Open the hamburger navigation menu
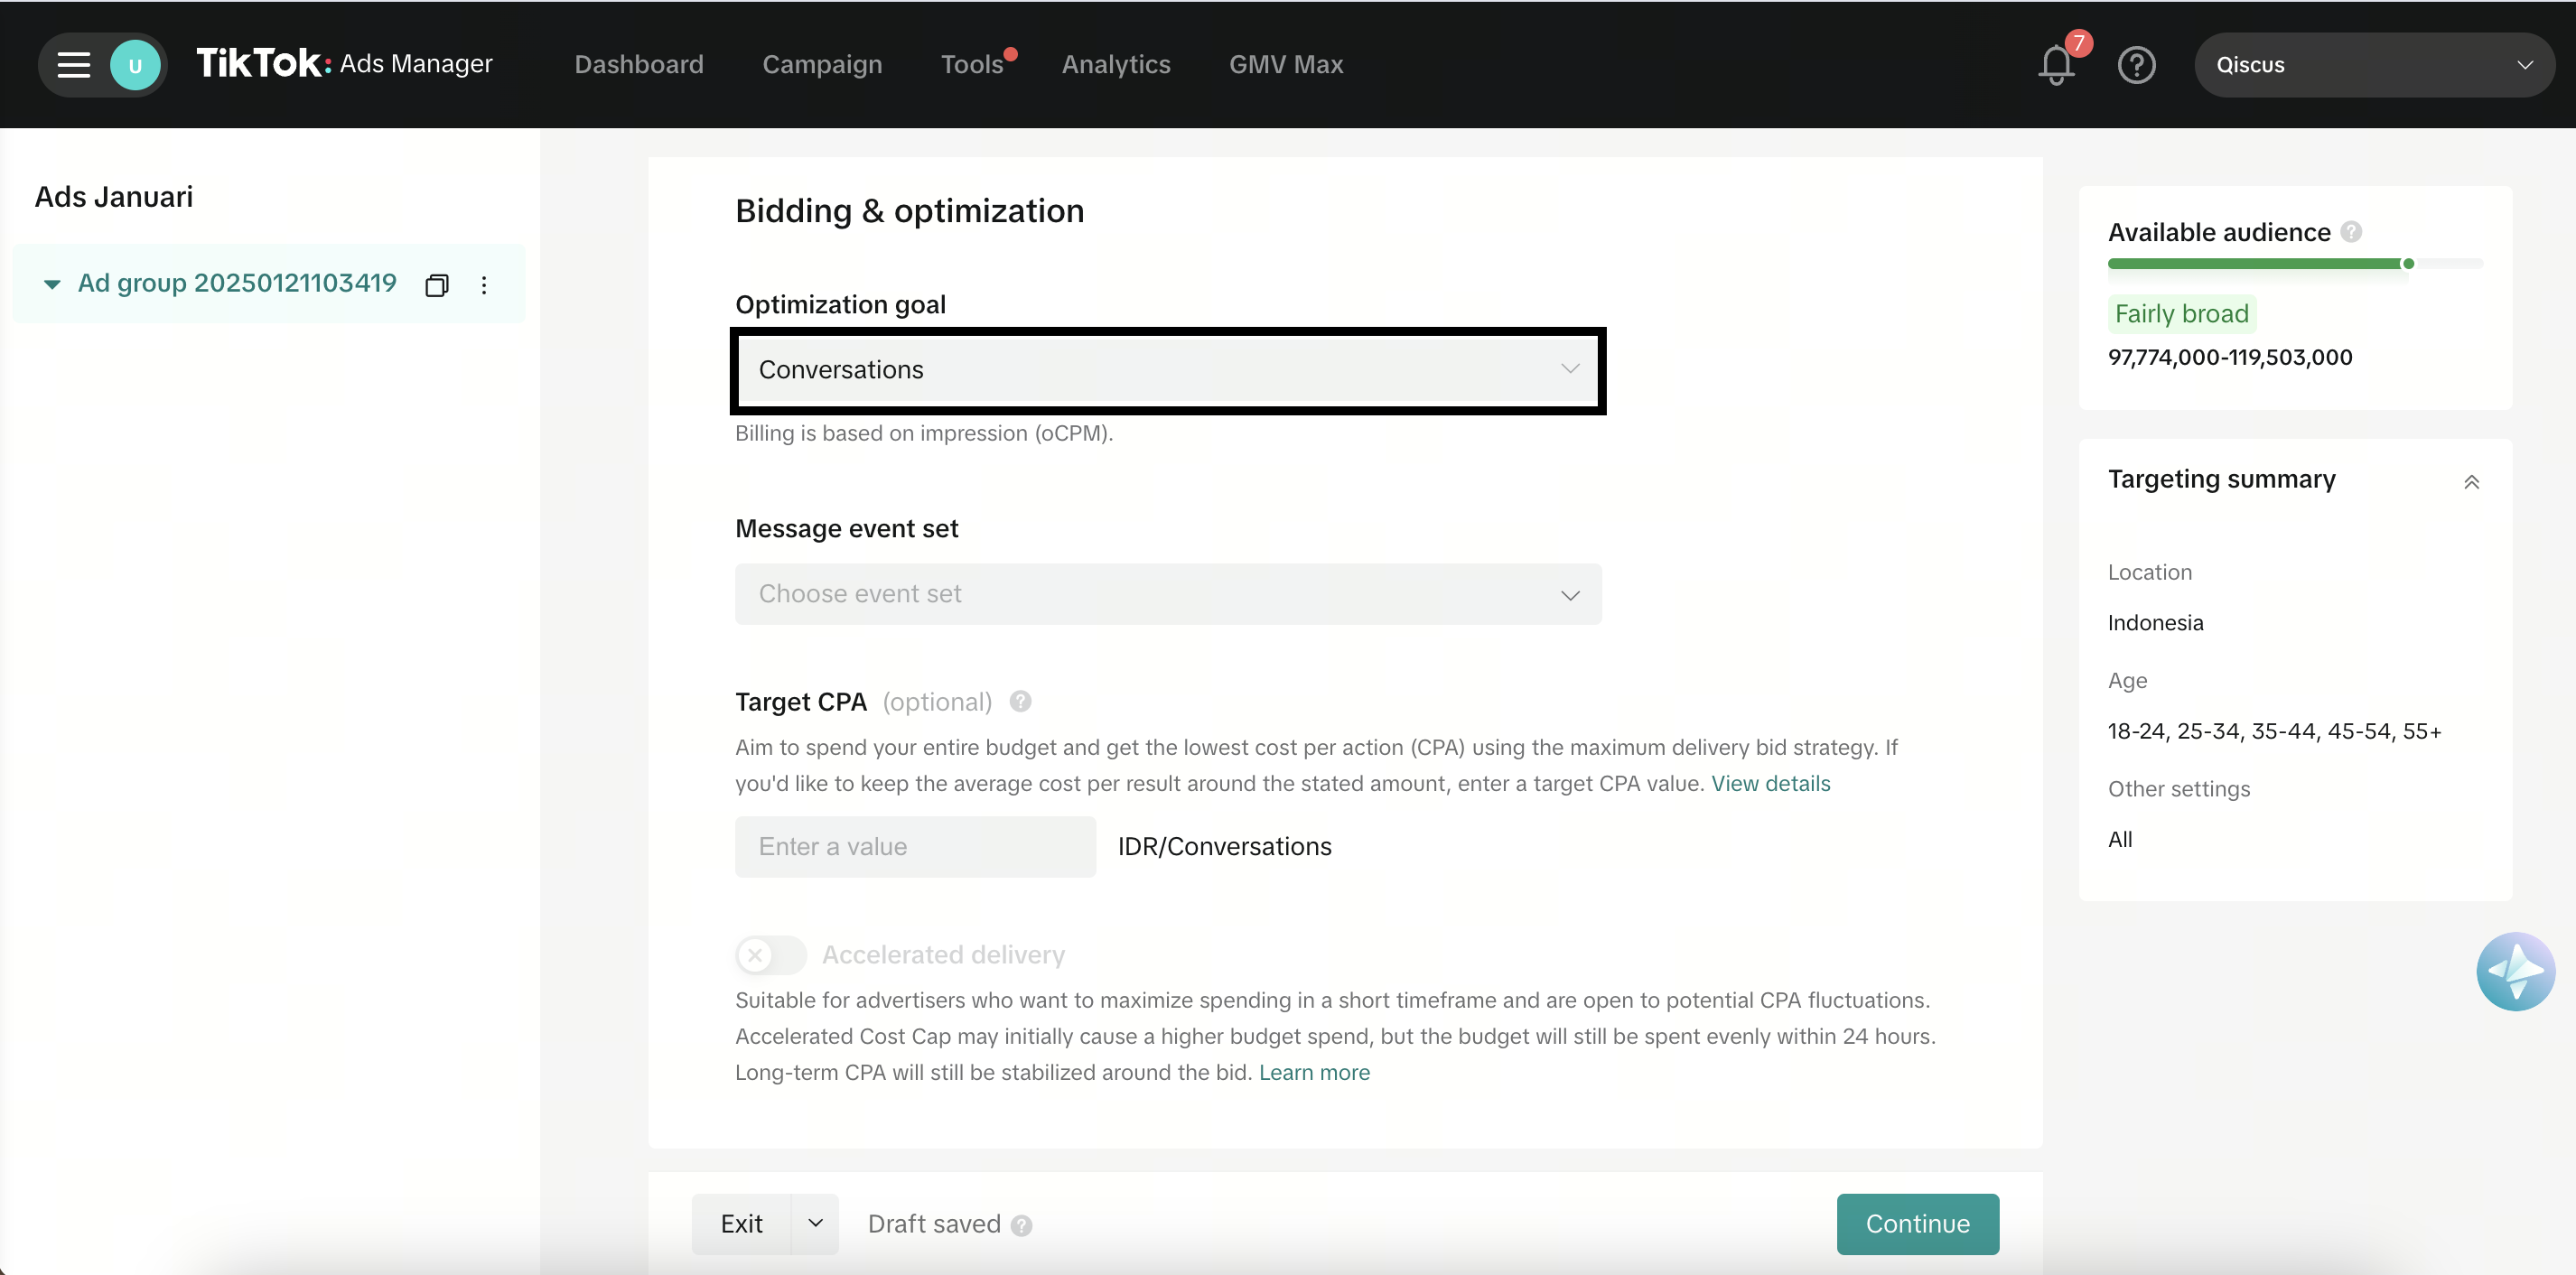Image resolution: width=2576 pixels, height=1275 pixels. point(73,65)
